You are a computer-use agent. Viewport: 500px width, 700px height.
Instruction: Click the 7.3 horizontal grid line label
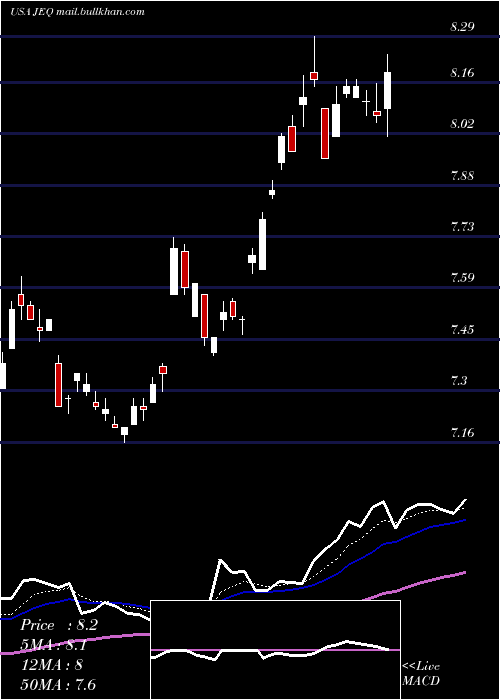pyautogui.click(x=460, y=381)
